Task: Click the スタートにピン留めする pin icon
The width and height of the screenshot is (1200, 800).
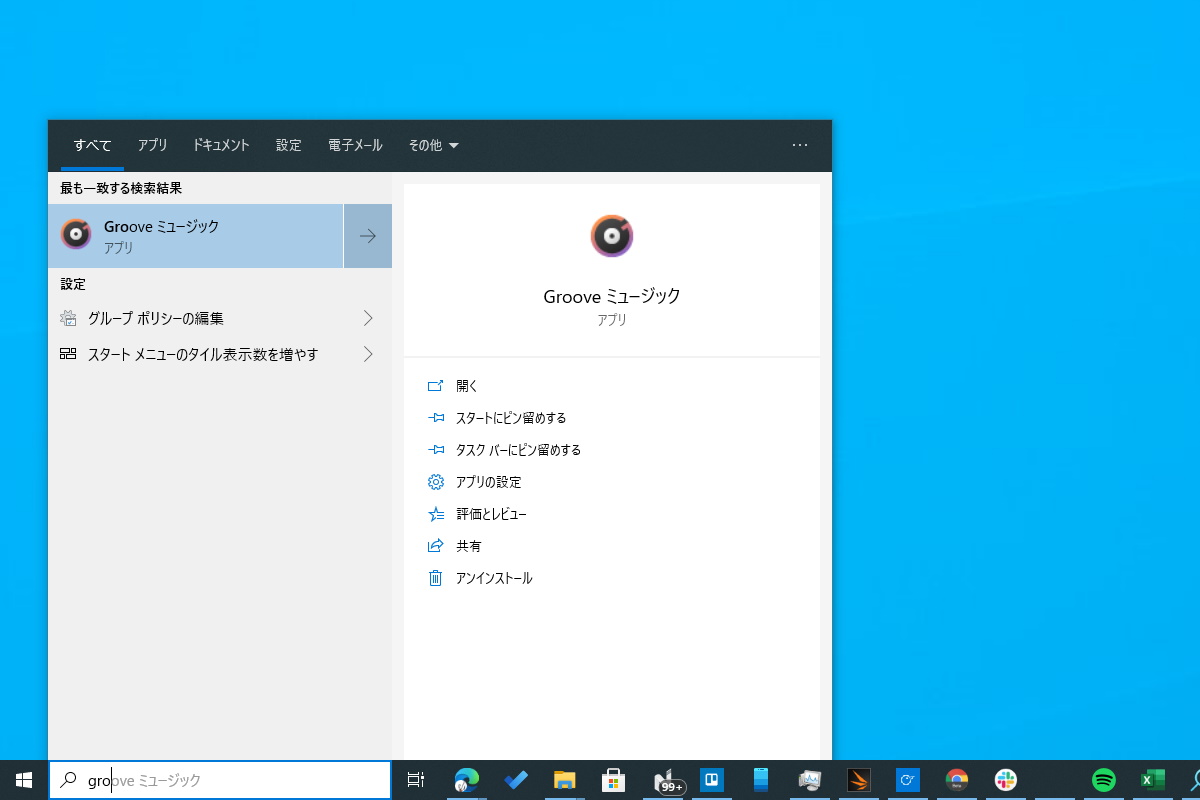Action: (x=436, y=418)
